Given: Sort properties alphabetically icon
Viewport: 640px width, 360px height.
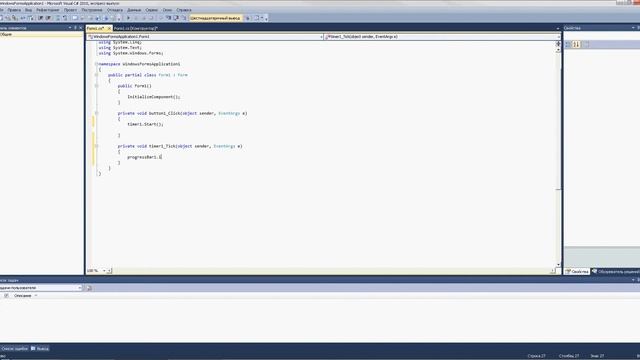Looking at the screenshot, I should click(576, 44).
